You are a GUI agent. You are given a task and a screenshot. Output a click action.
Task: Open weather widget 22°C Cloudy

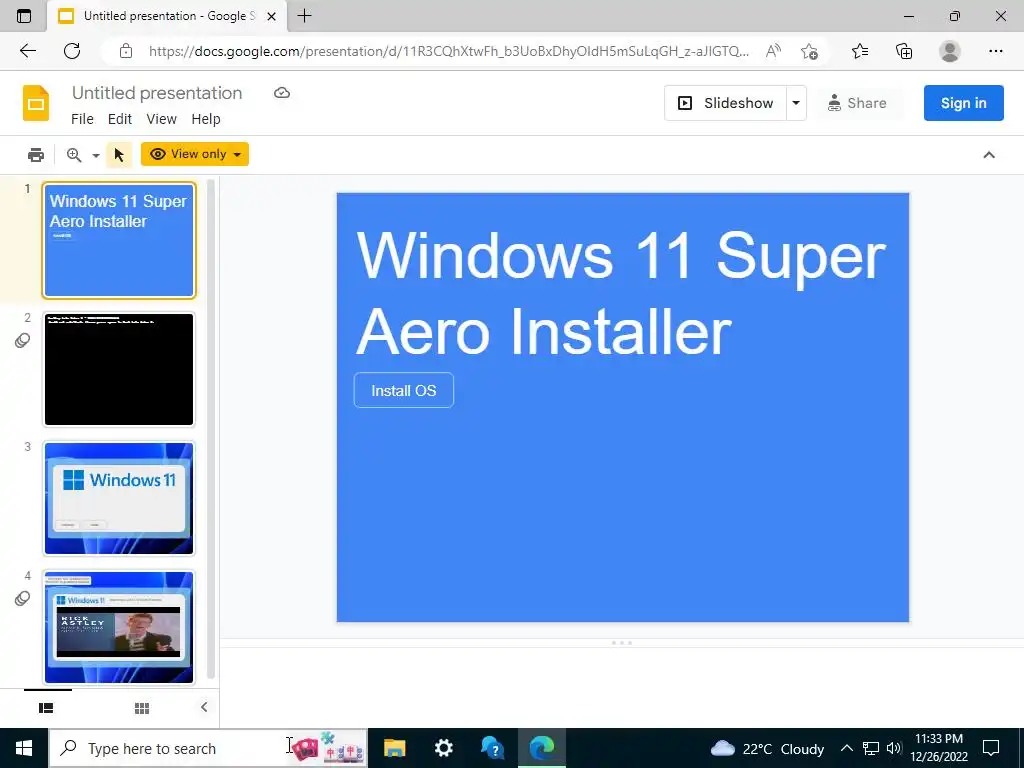pyautogui.click(x=767, y=748)
